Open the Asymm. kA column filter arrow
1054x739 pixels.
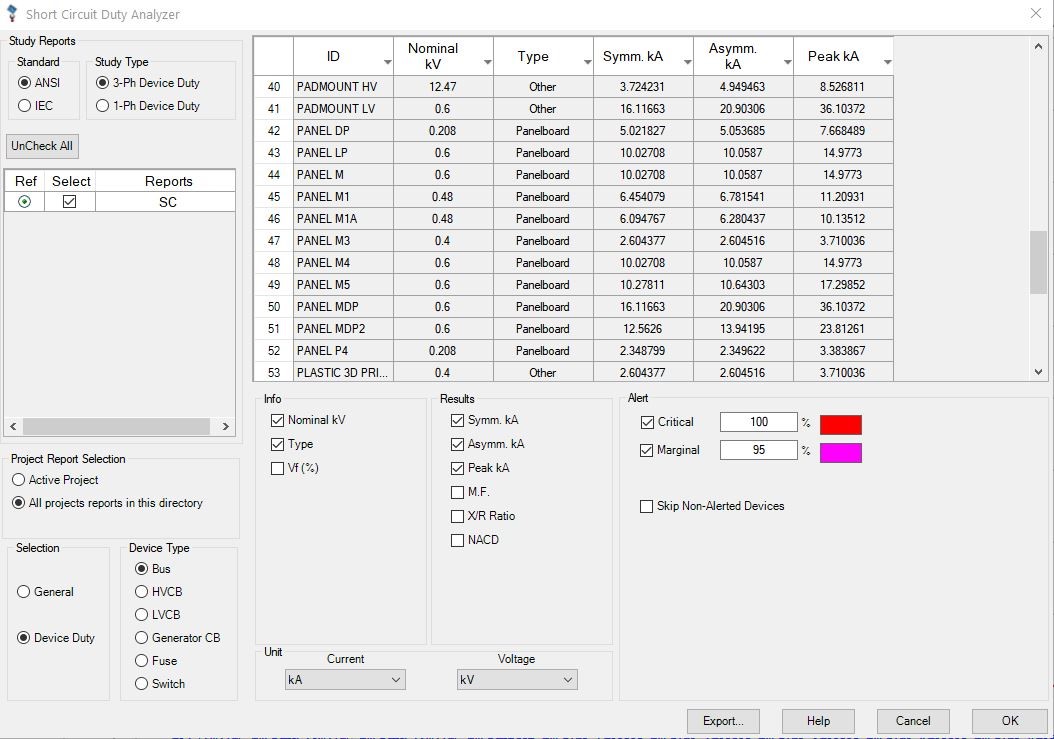click(787, 63)
